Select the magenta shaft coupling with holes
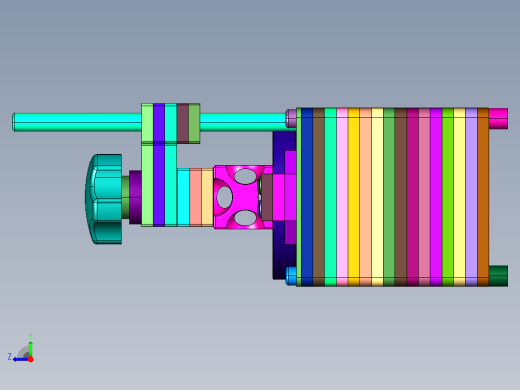 (x=243, y=197)
